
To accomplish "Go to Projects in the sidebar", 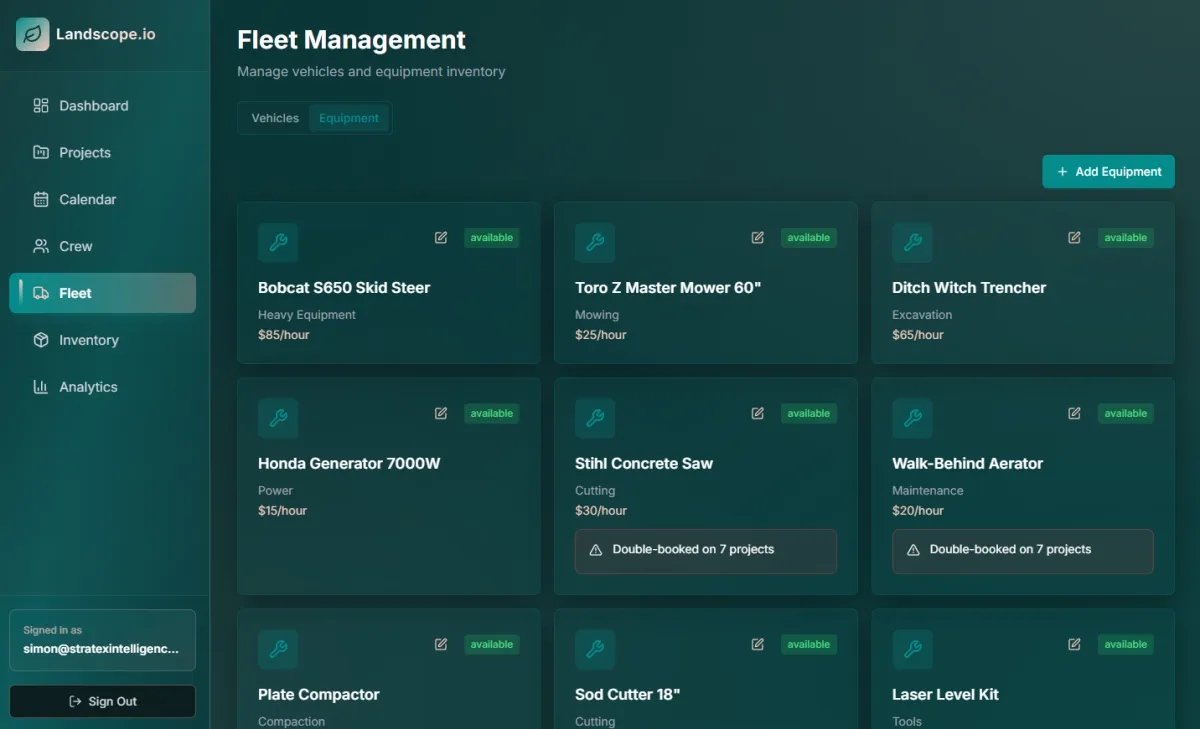I will [x=84, y=153].
